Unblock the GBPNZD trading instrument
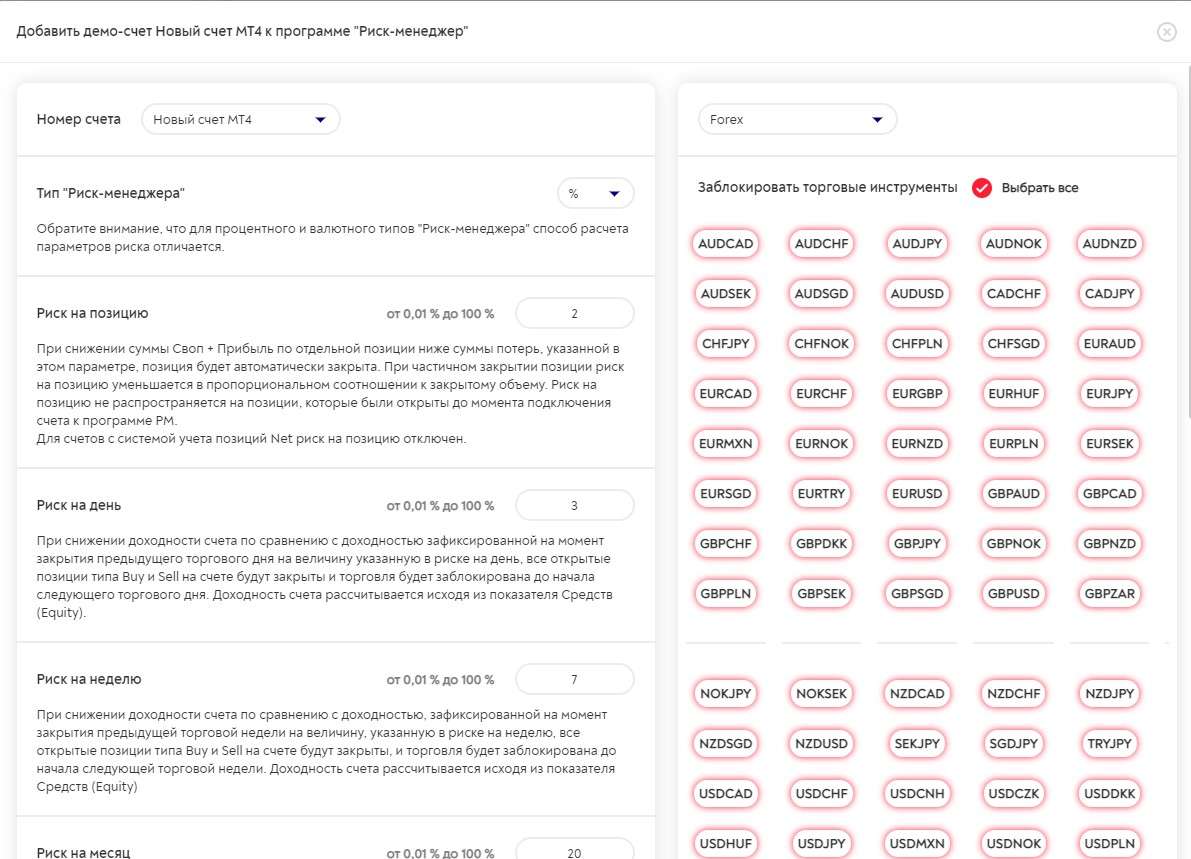The height and width of the screenshot is (859, 1191). coord(1110,545)
